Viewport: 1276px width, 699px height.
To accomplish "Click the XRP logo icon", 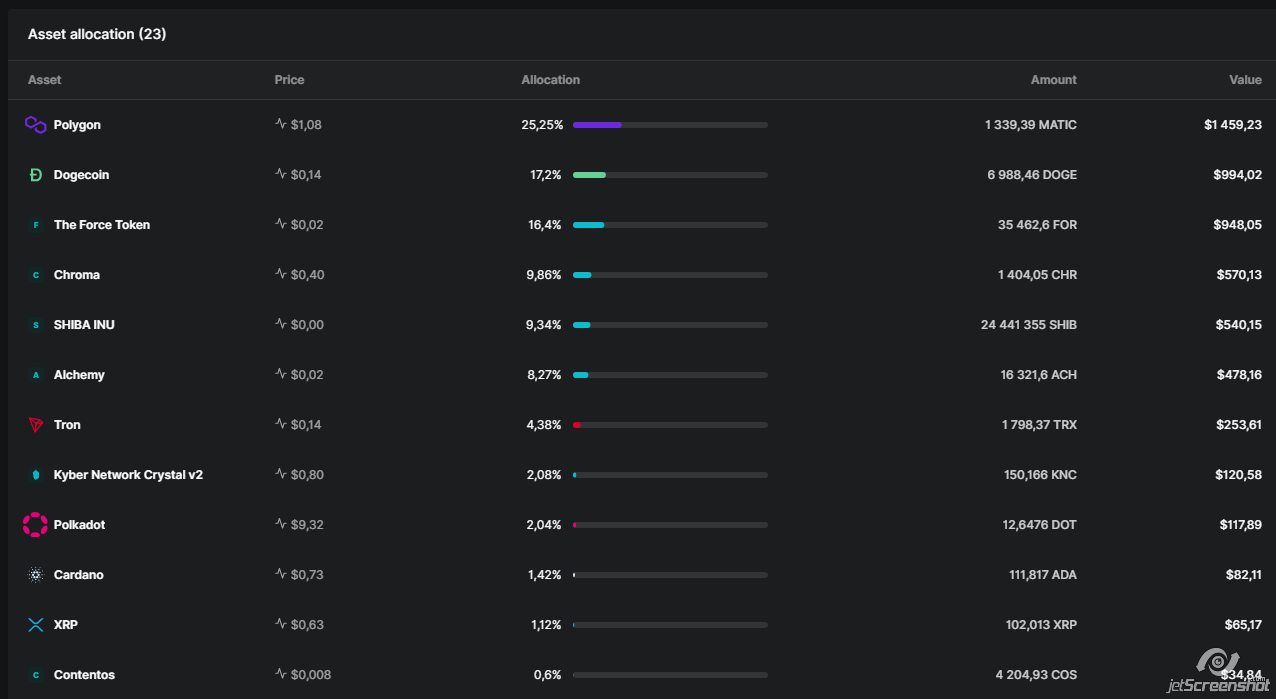I will point(36,625).
